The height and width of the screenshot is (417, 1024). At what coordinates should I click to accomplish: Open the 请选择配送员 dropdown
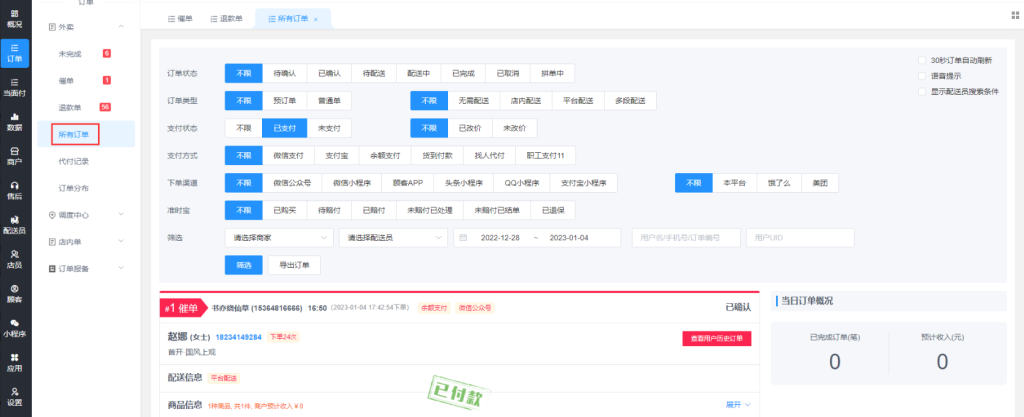pos(391,238)
